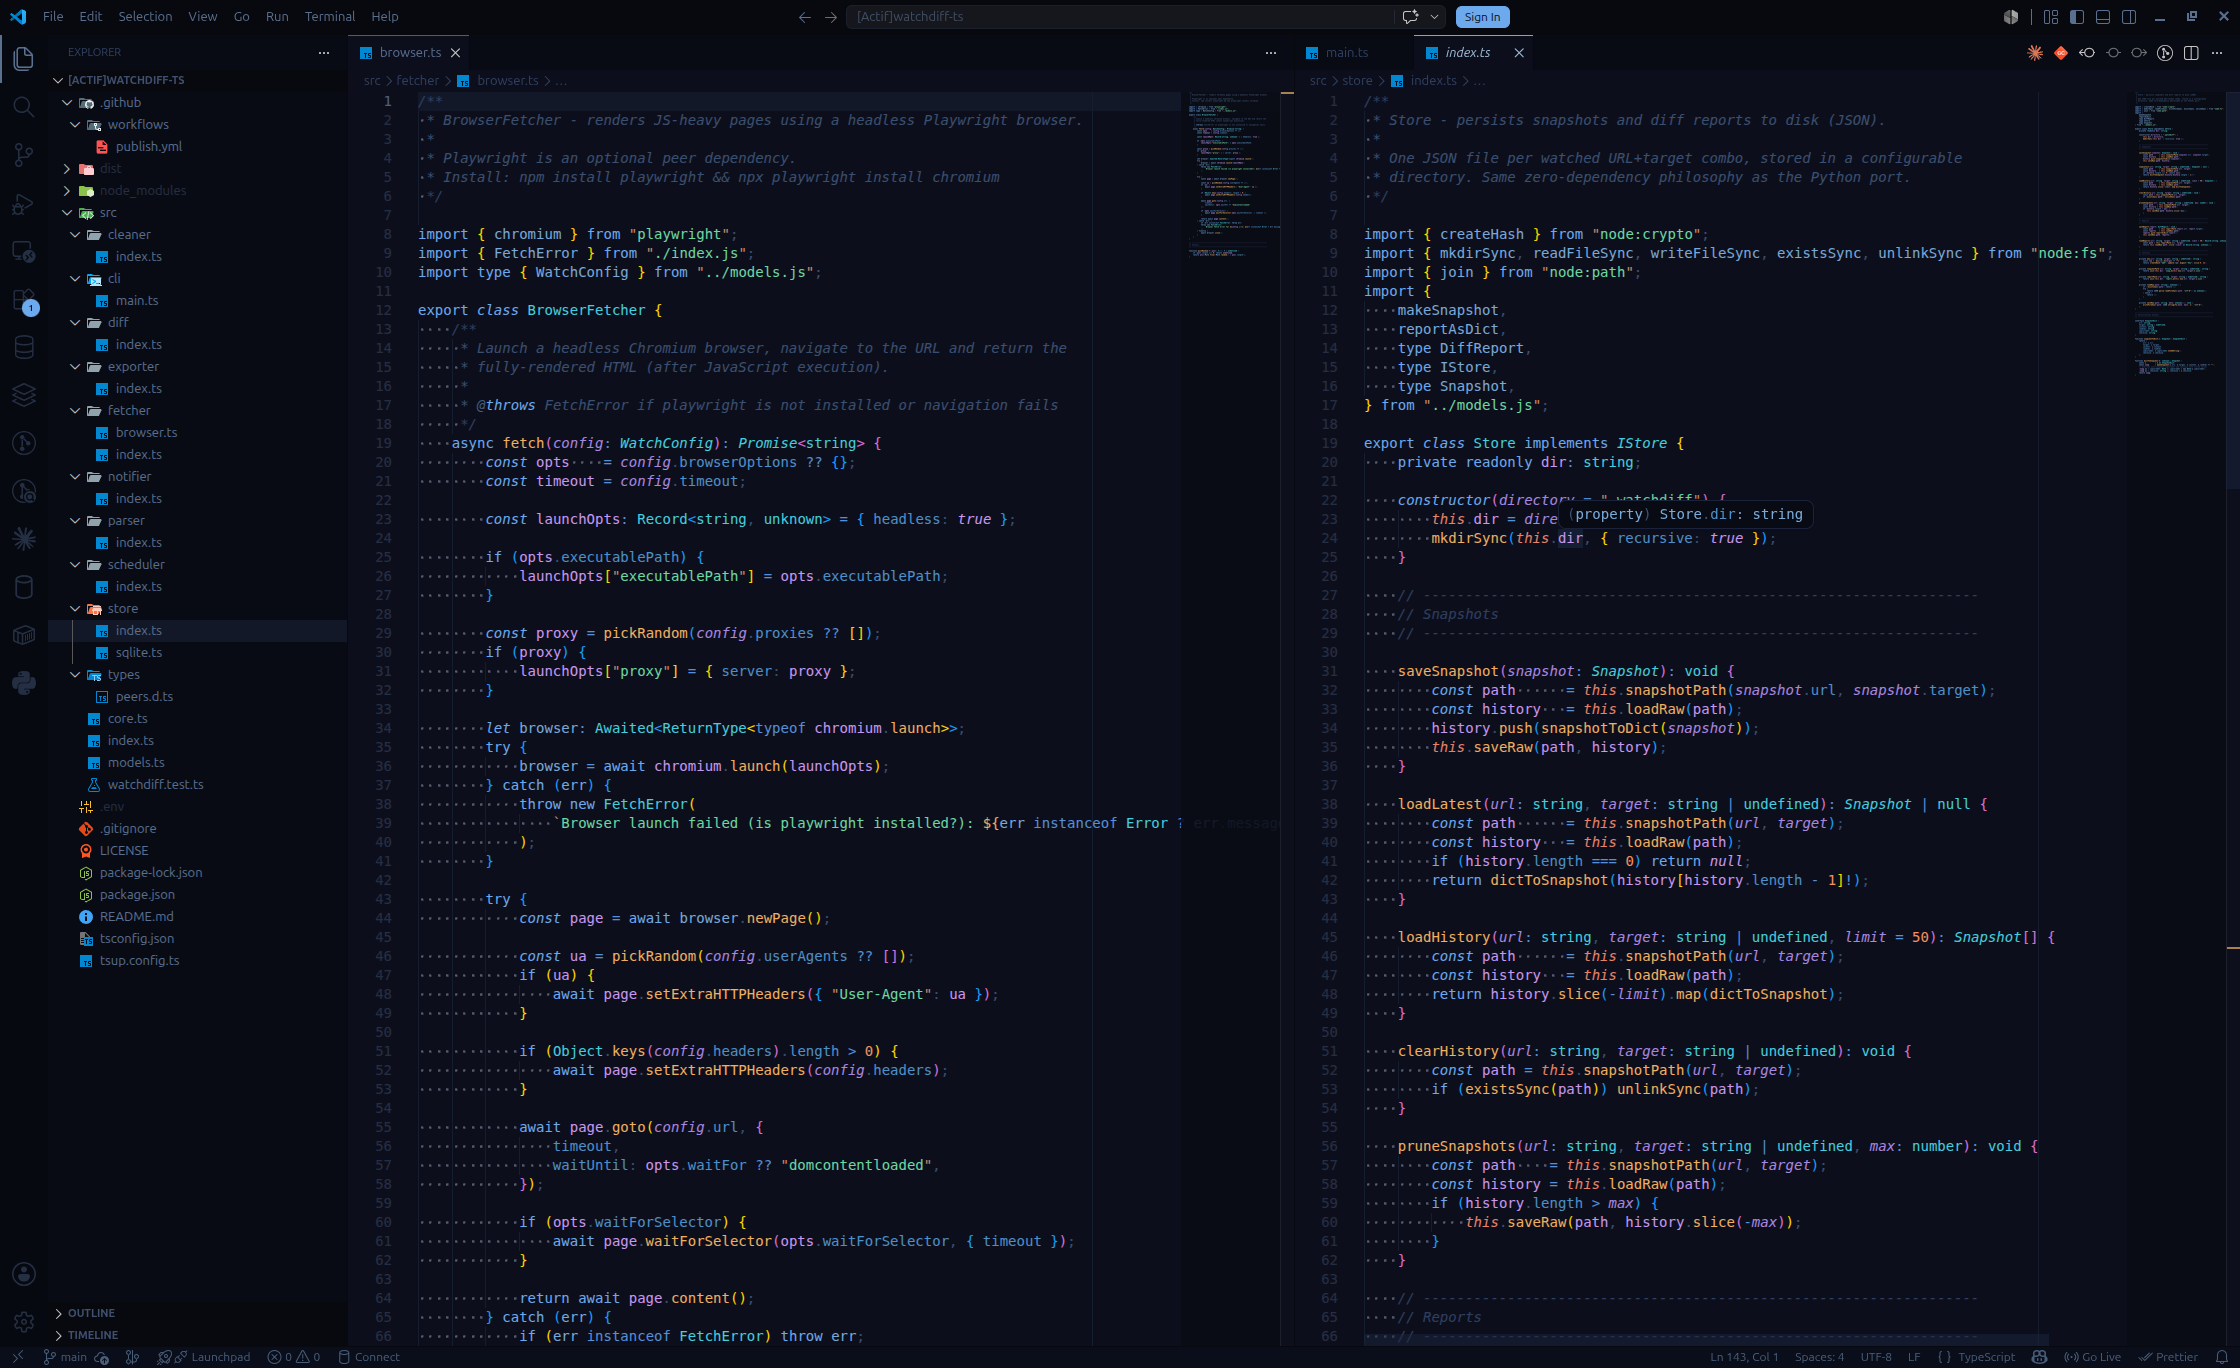Toggle the secondary side bar layout button
2240x1368 pixels.
2129,17
